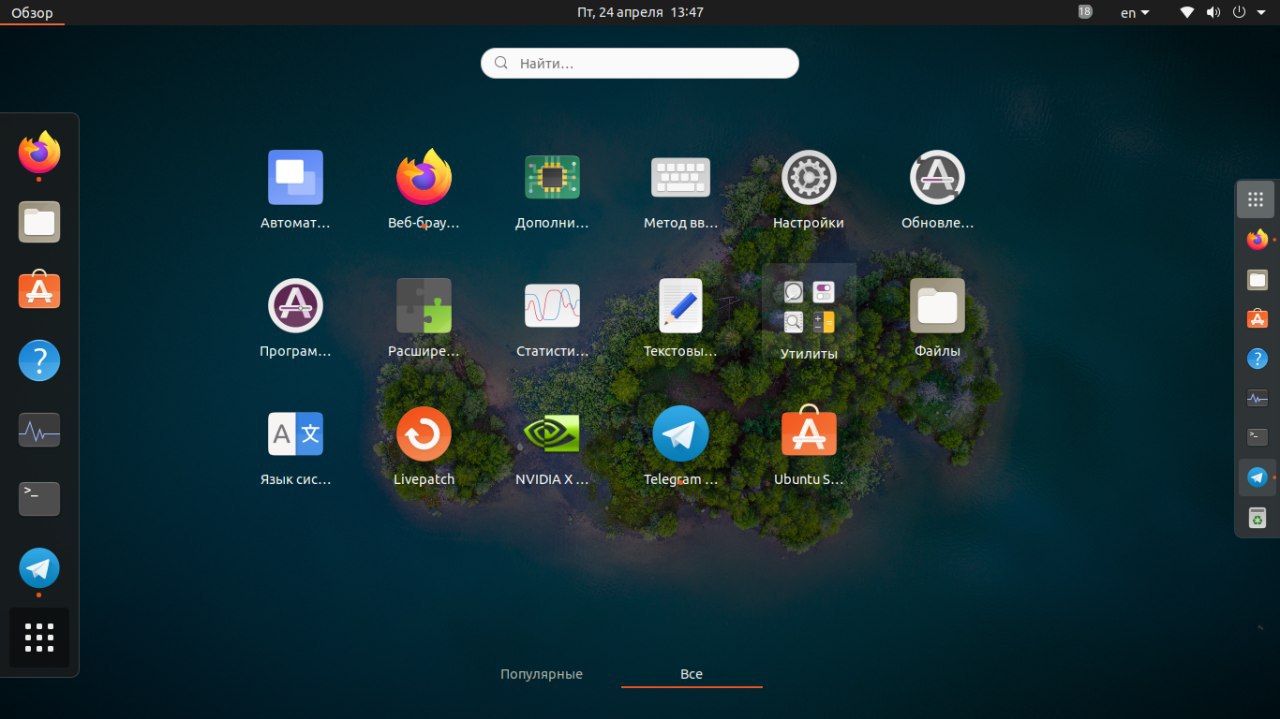Click Firefox in the right side panel
This screenshot has width=1280, height=719.
pyautogui.click(x=1257, y=240)
